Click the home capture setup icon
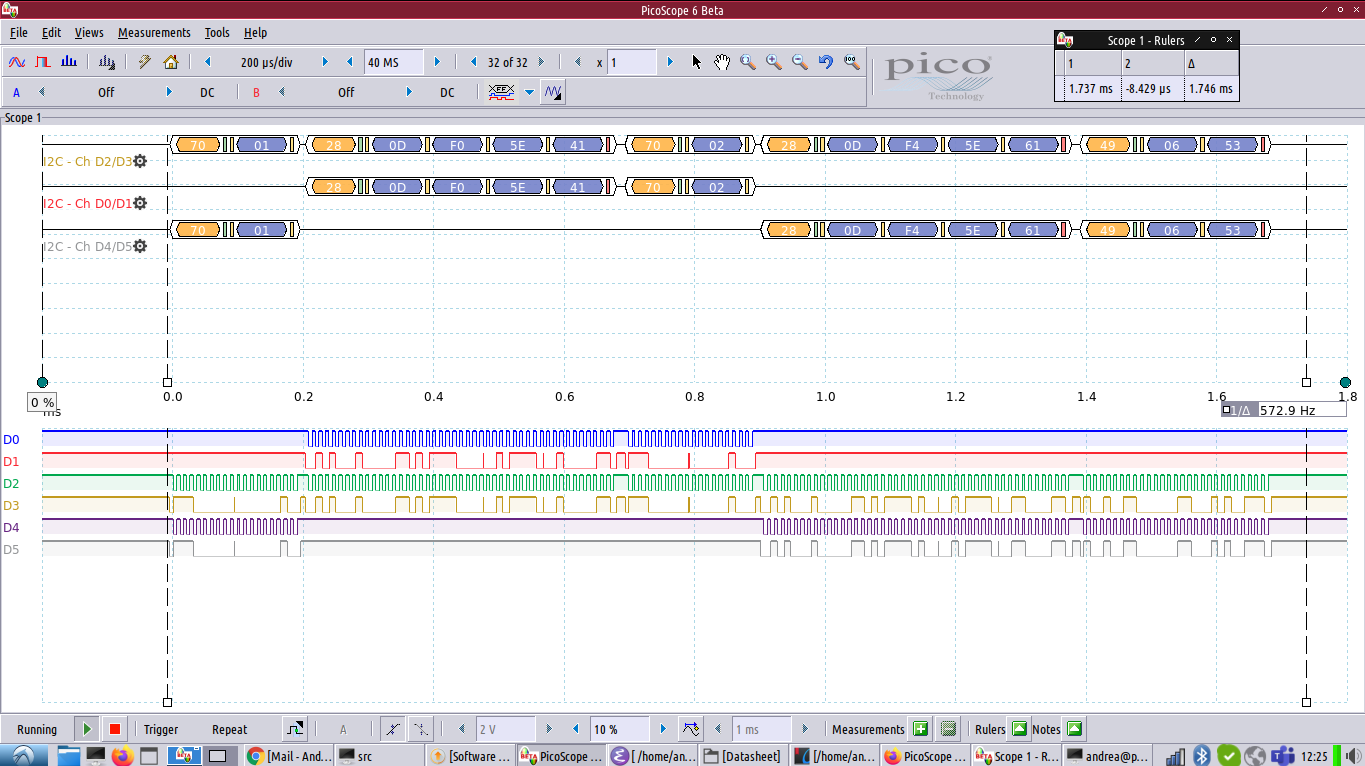 click(x=169, y=62)
